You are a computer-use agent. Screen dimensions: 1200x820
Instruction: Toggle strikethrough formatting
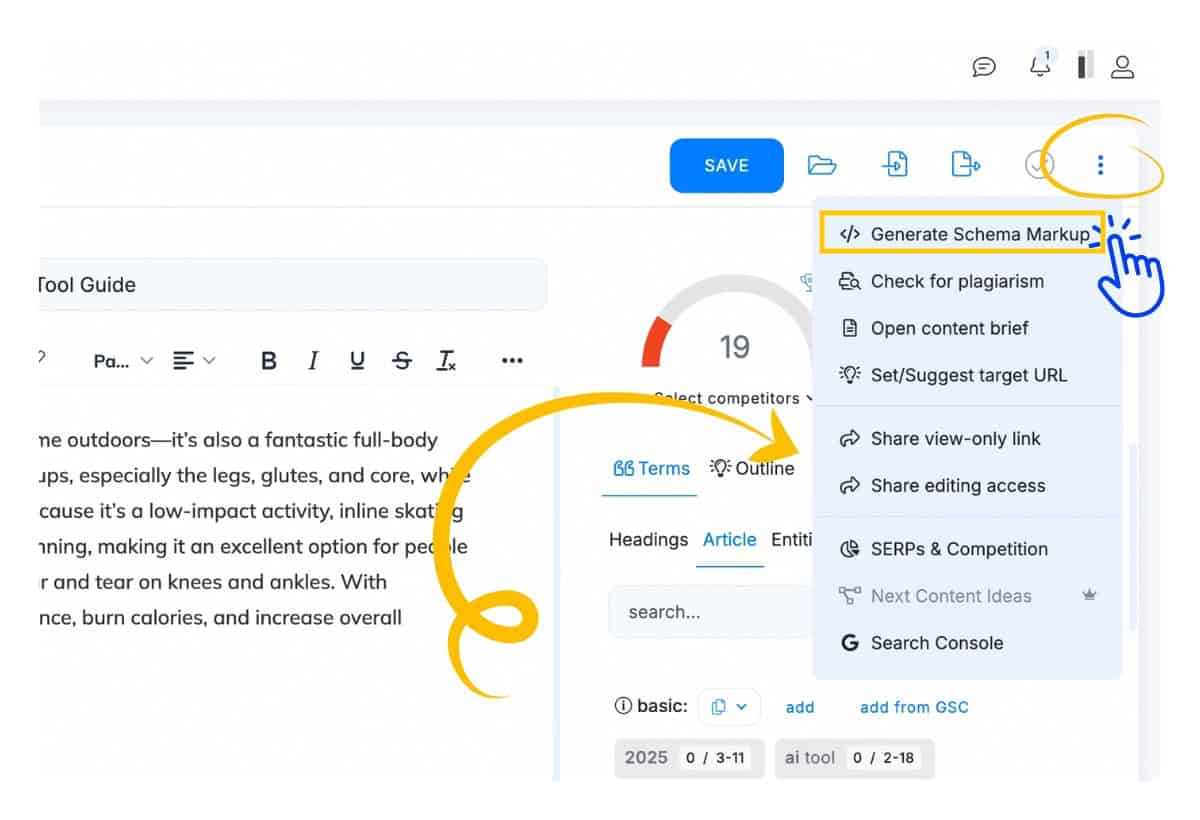click(x=402, y=360)
